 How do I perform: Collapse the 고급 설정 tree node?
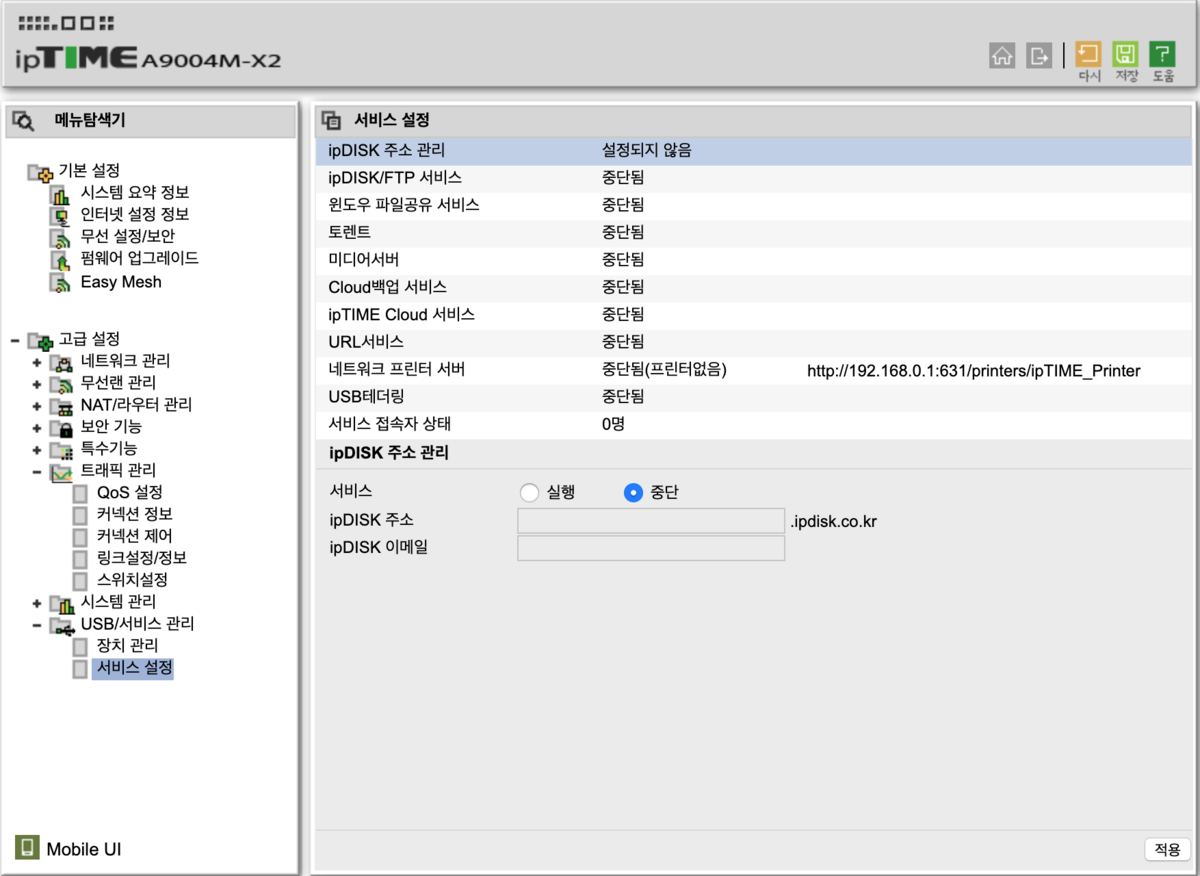click(14, 340)
